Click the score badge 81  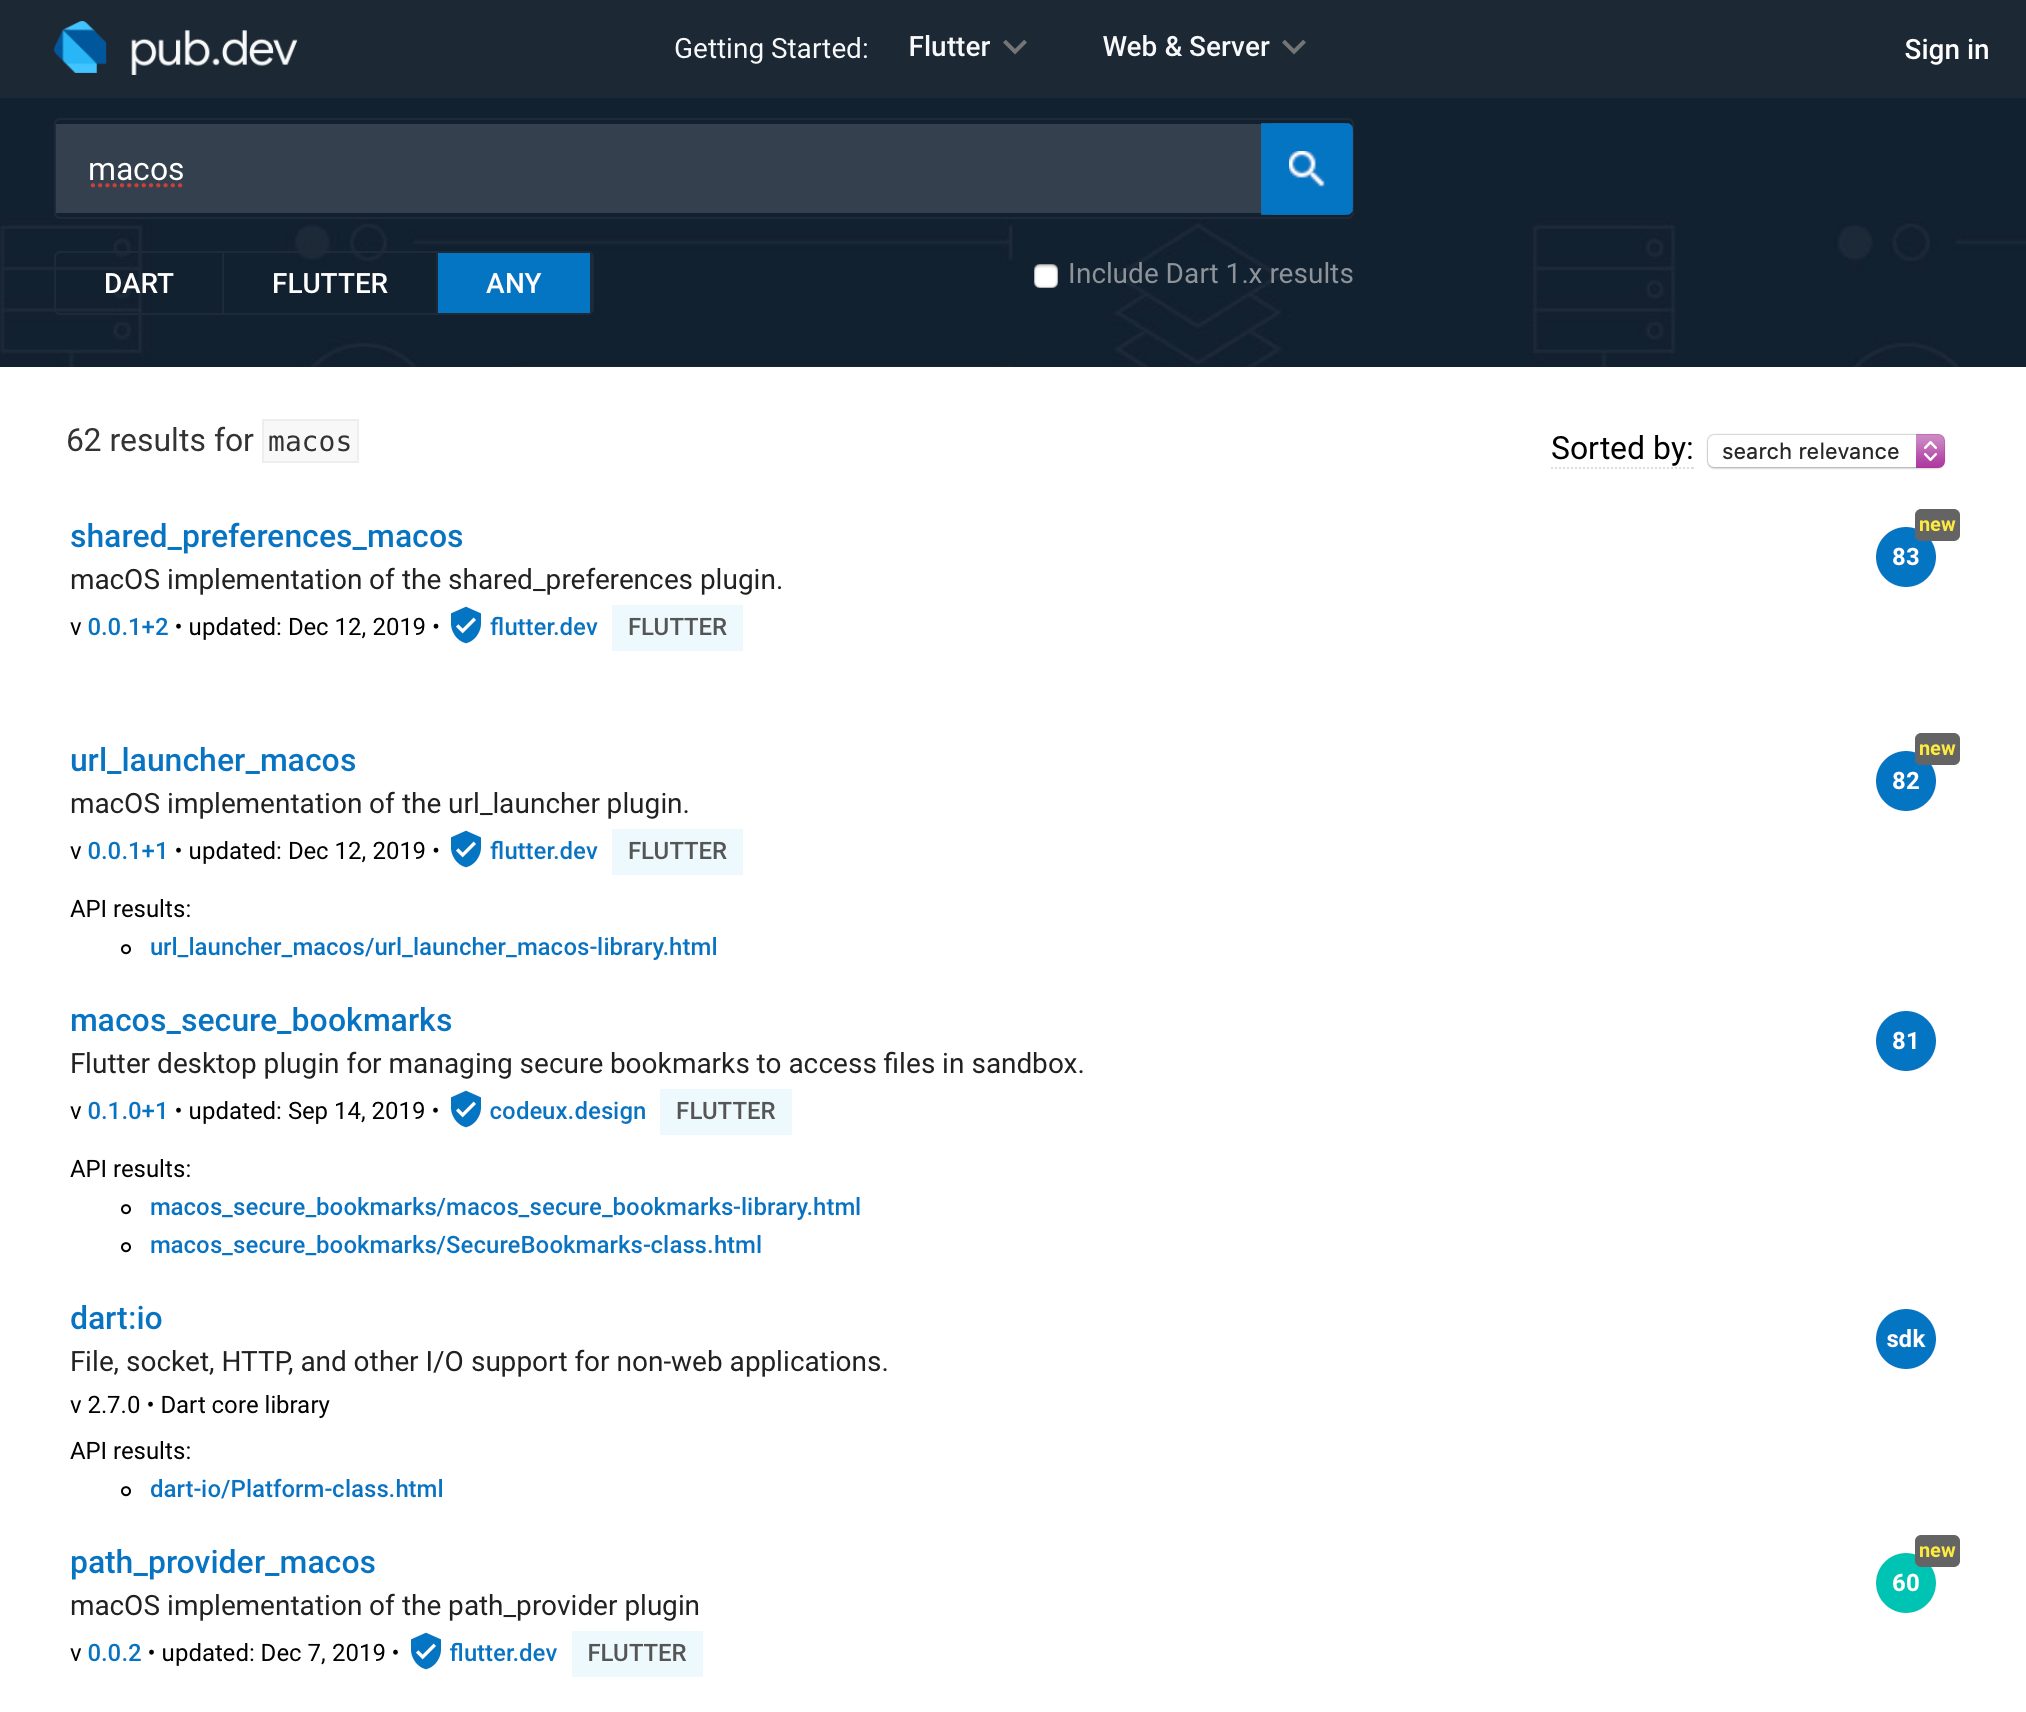[1905, 1041]
